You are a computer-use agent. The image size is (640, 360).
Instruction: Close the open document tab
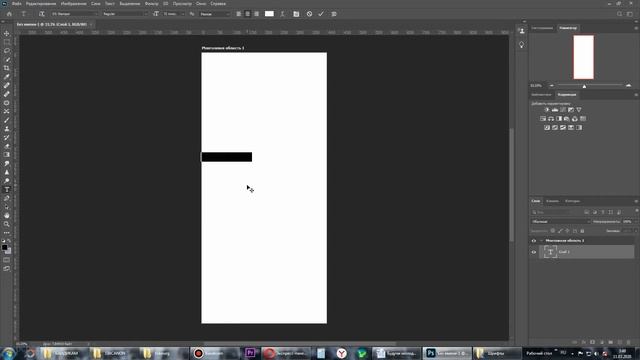[x=91, y=24]
